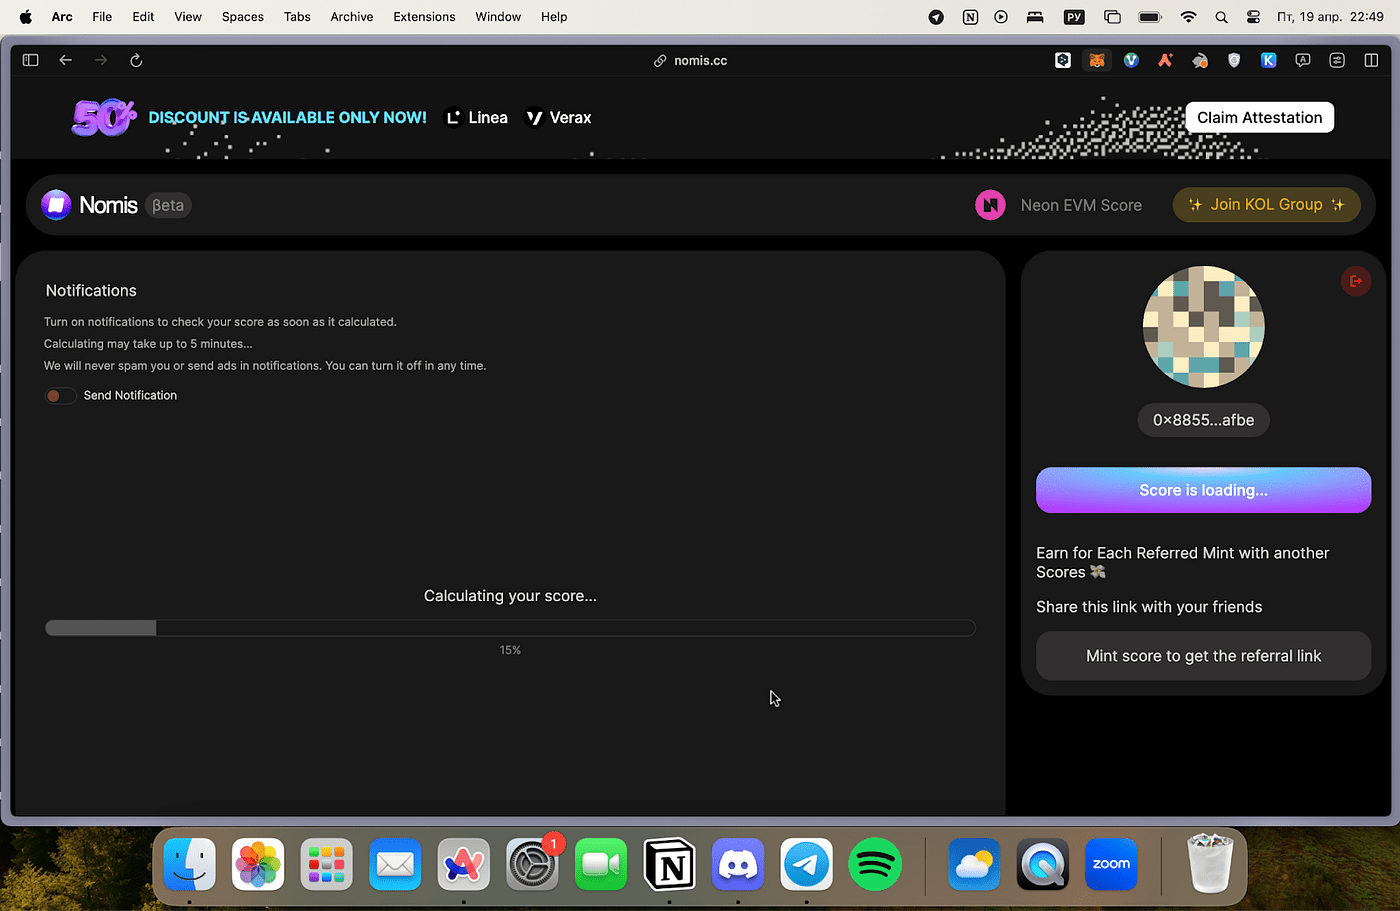Open the Photos app in dock

point(258,864)
